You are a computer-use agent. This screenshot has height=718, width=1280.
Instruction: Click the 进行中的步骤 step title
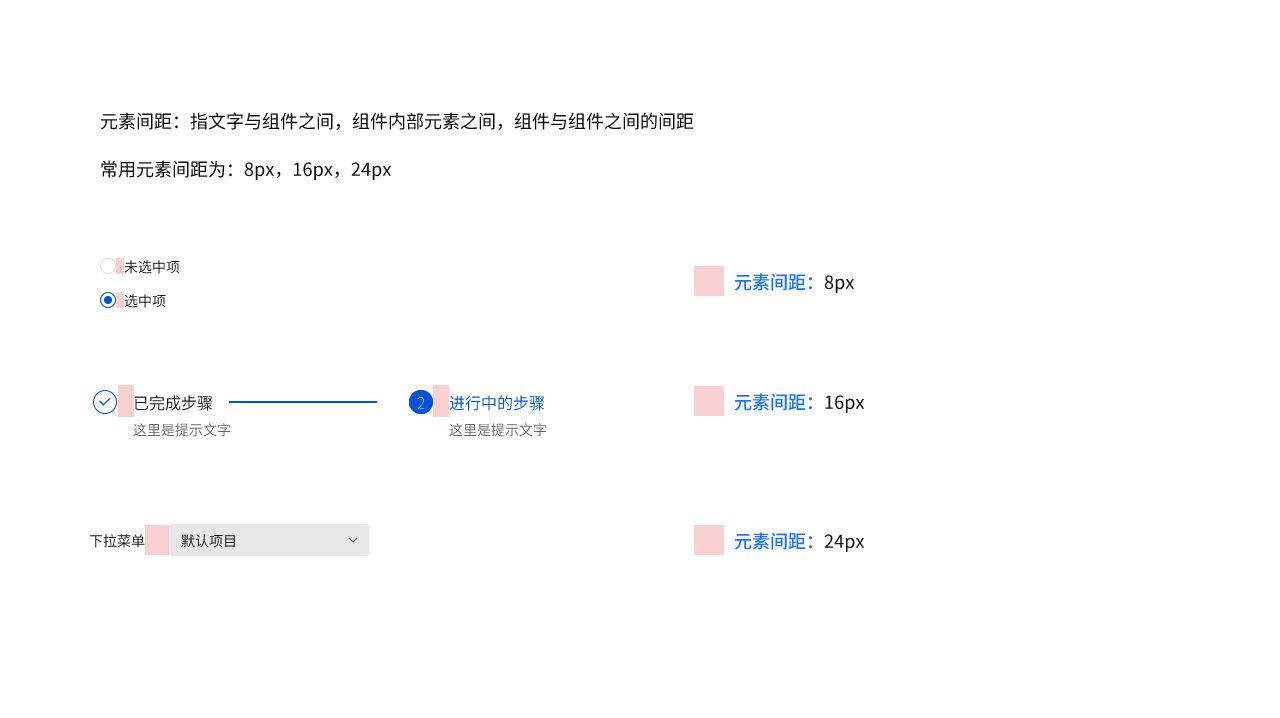click(x=497, y=403)
